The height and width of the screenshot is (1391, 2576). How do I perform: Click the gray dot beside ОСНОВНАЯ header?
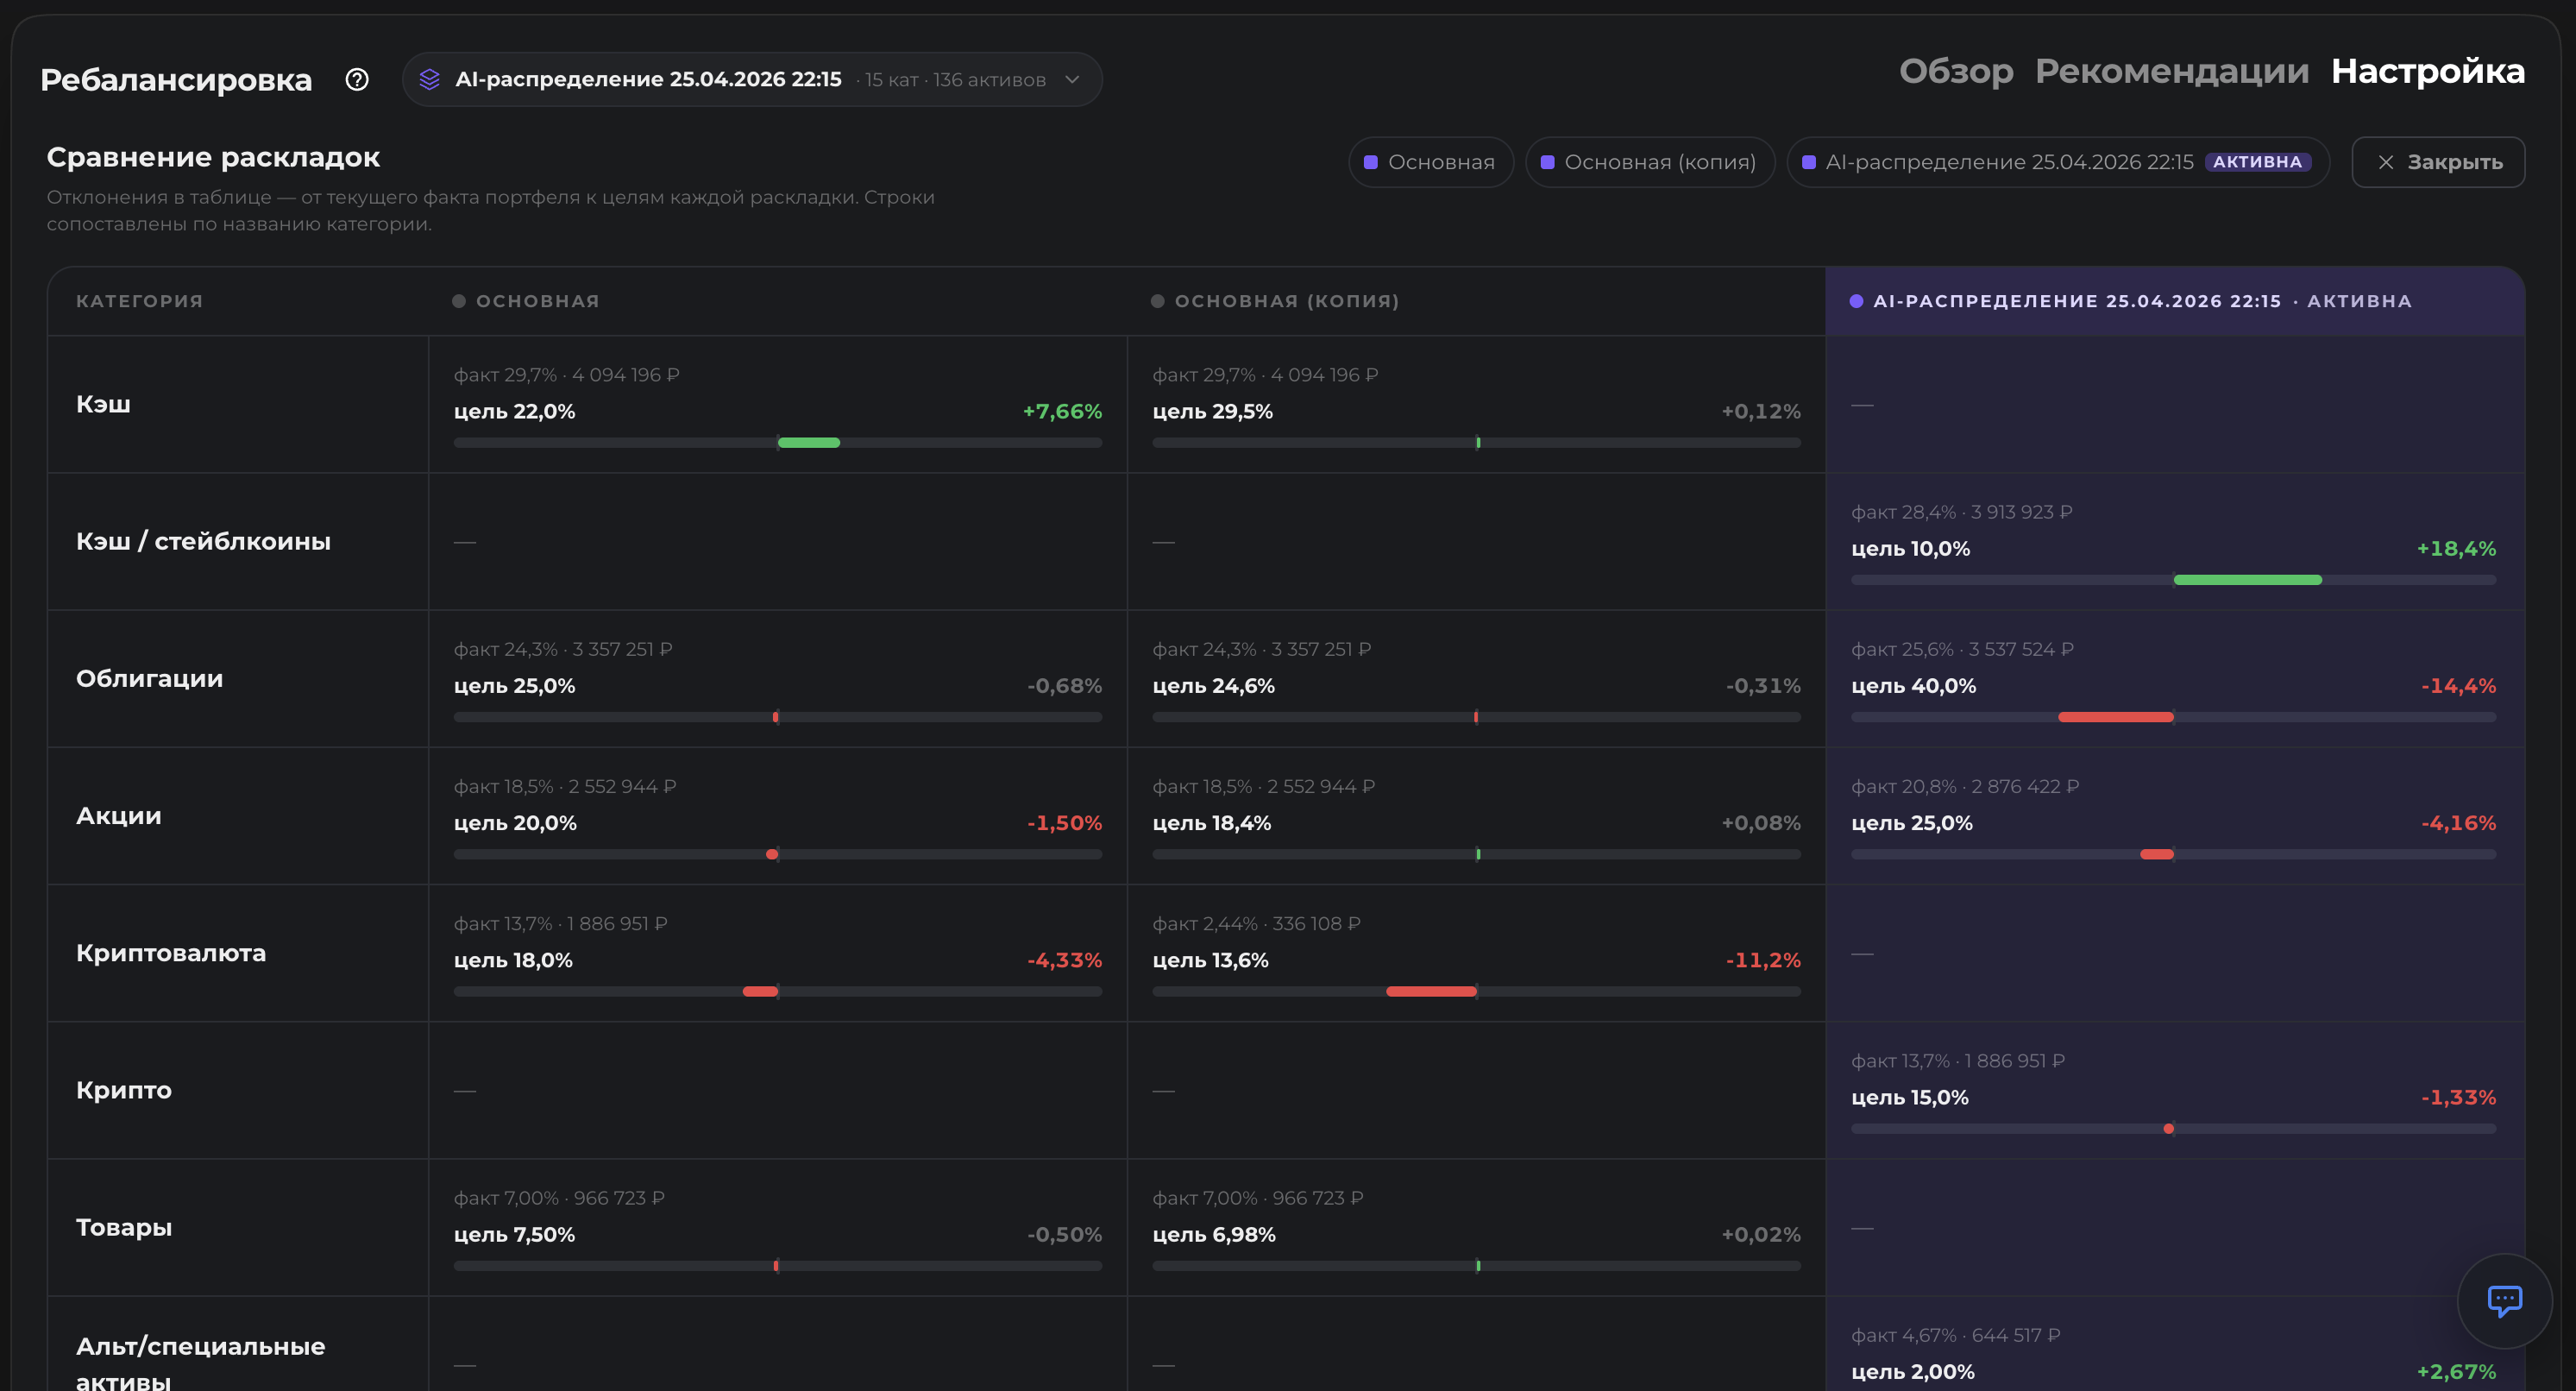click(459, 301)
